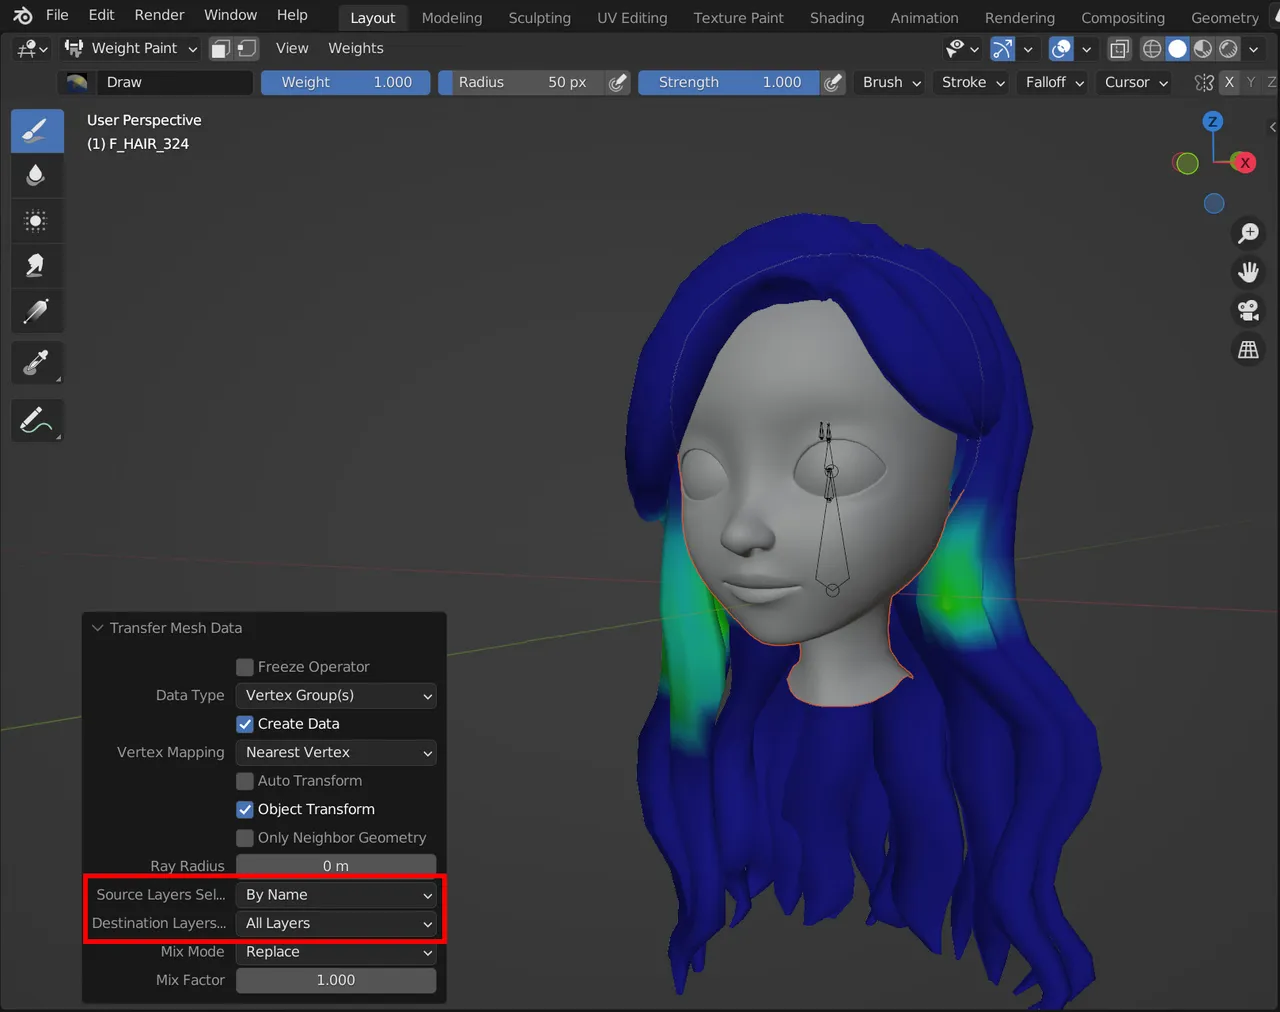The image size is (1280, 1012).
Task: Collapse the Transfer Mesh Data panel
Action: tap(97, 628)
